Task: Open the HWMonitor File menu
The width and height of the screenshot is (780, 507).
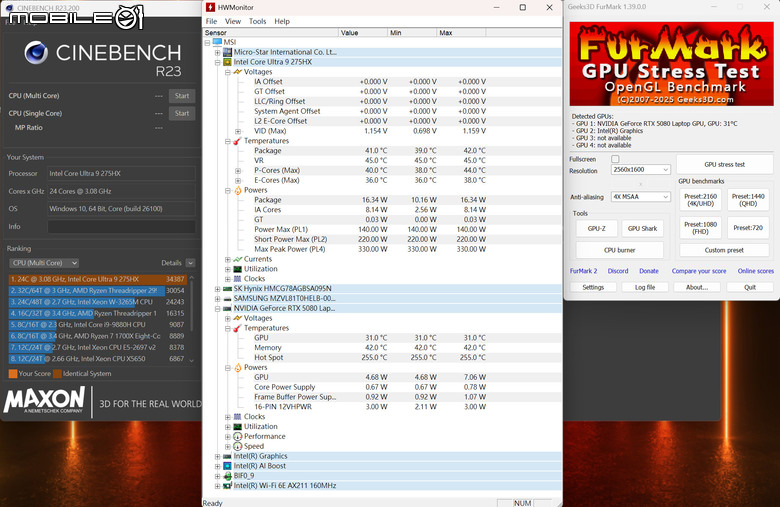Action: [211, 21]
